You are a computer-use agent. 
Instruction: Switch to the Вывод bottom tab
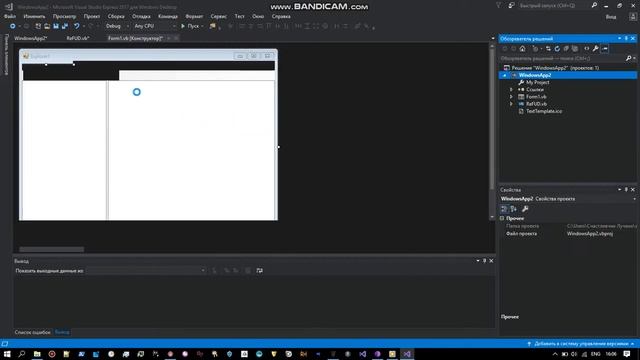pos(62,332)
